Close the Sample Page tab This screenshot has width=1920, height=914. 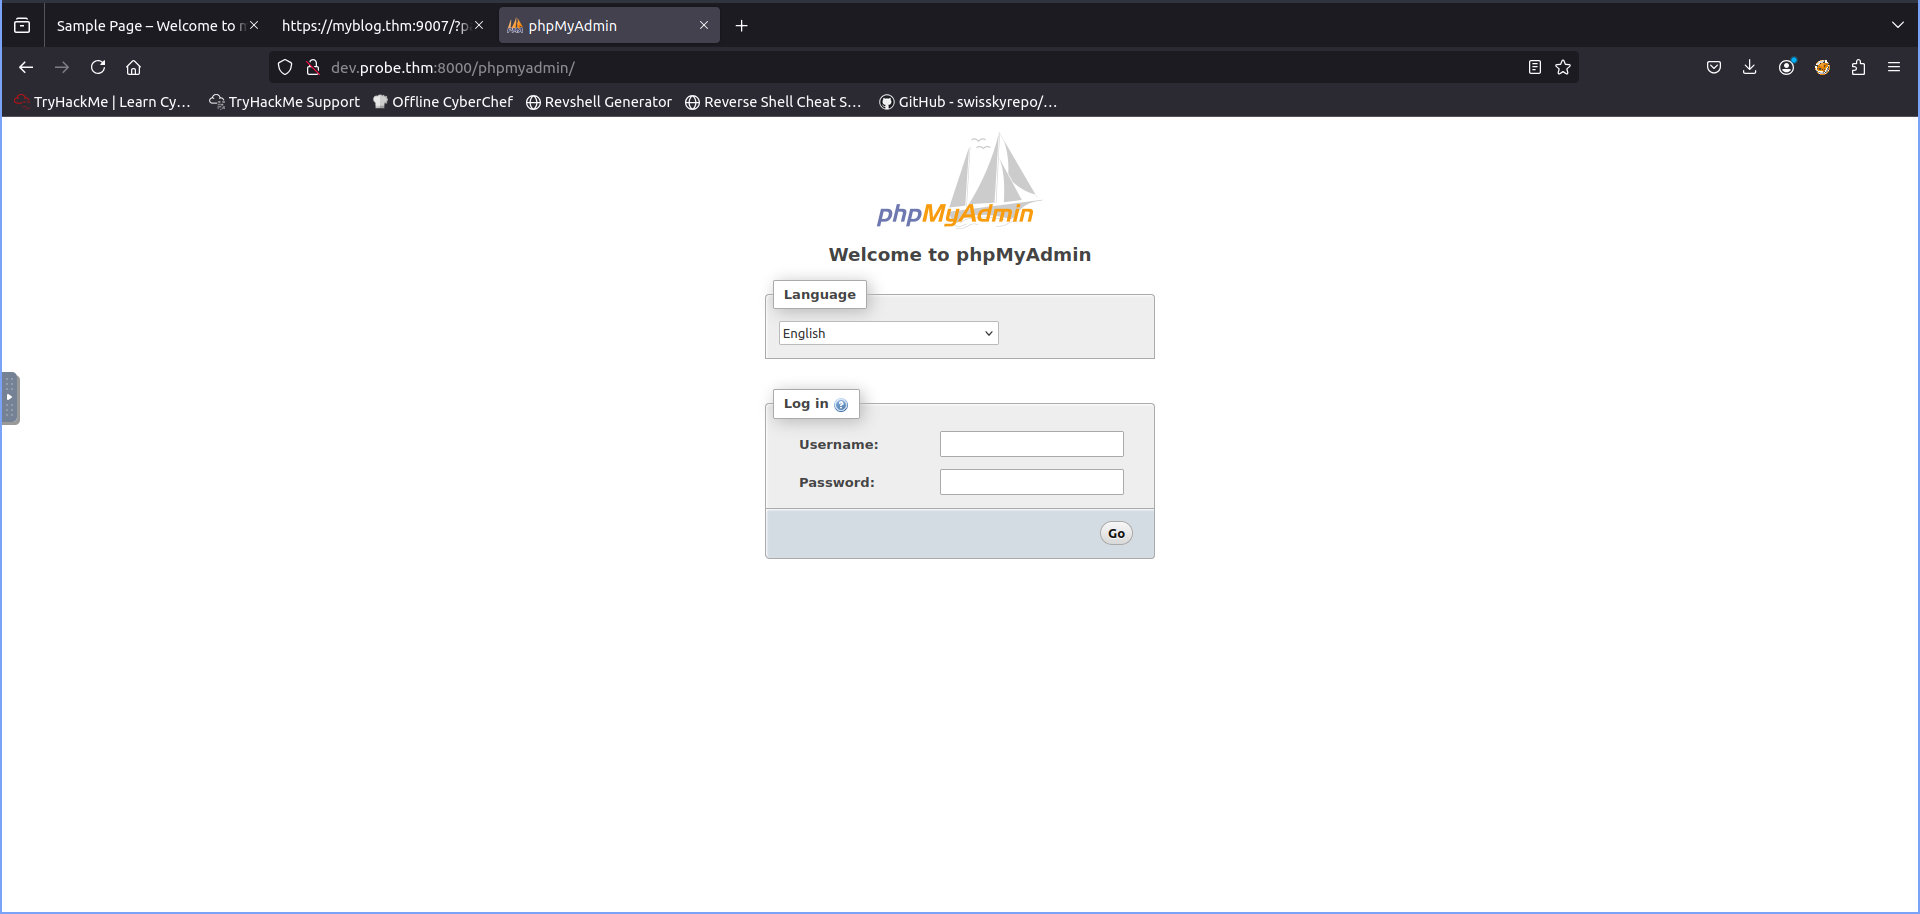(x=254, y=25)
